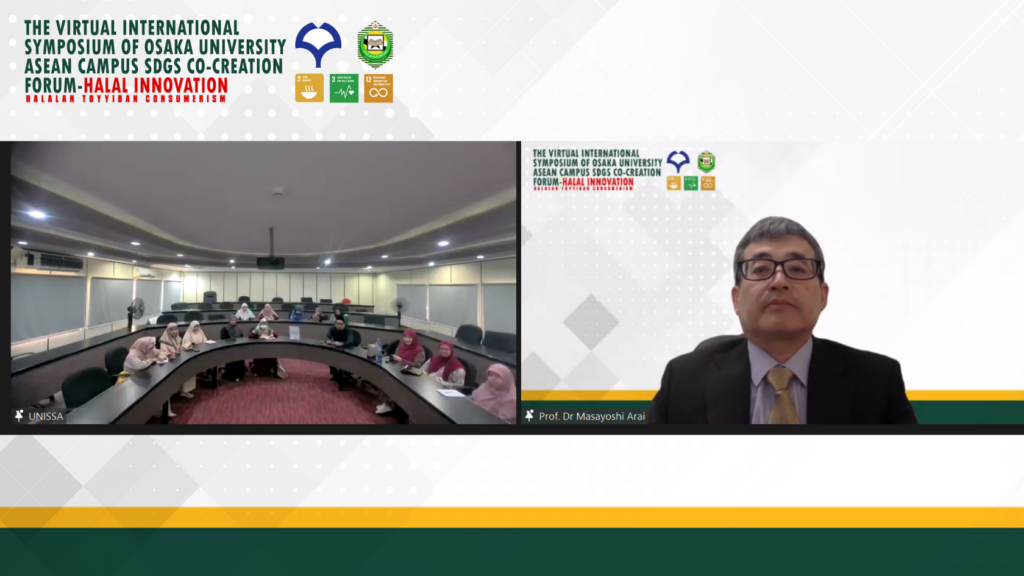Toggle the pin icon beside the UNISSA label
1024x576 pixels.
click(x=19, y=416)
